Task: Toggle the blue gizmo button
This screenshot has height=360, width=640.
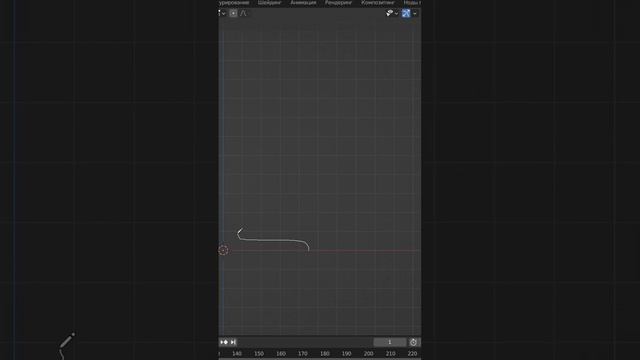Action: click(x=406, y=13)
